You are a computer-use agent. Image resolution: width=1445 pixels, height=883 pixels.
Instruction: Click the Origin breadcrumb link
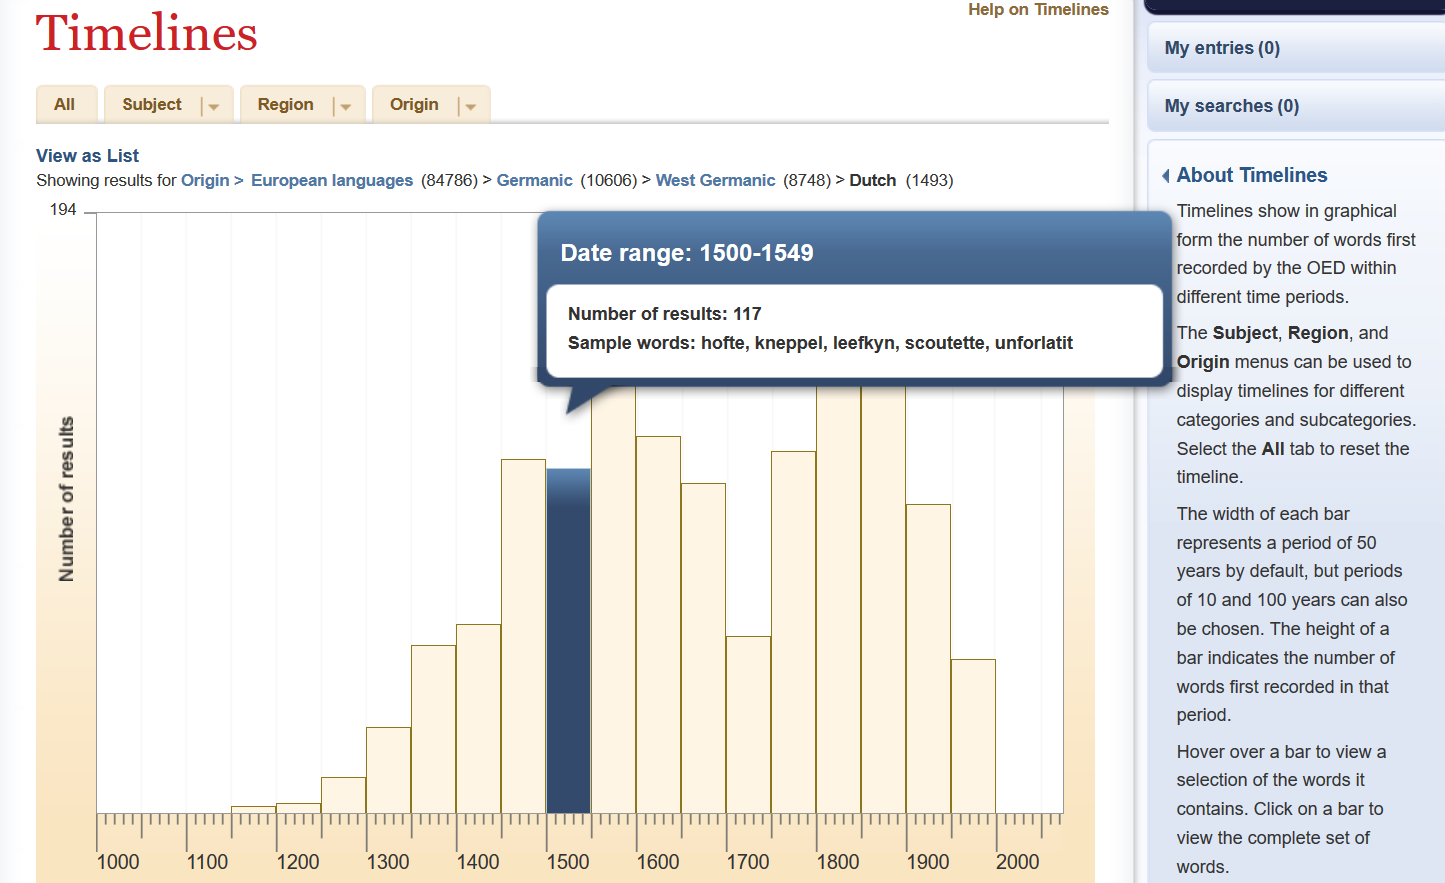click(x=205, y=180)
